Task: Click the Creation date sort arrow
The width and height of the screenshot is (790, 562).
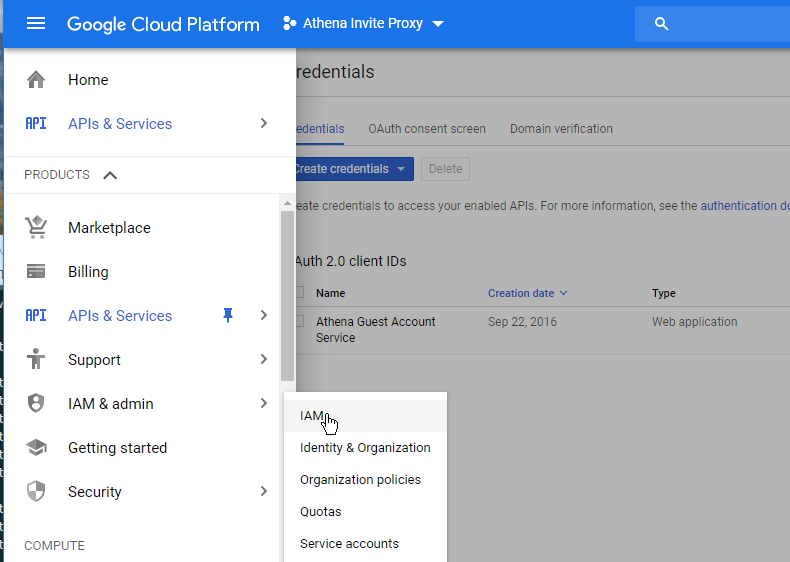Action: 563,293
